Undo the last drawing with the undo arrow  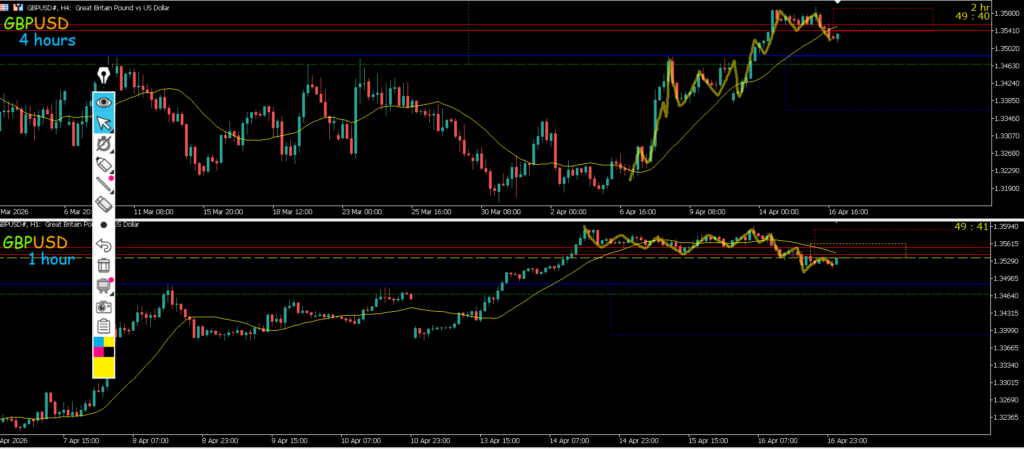[103, 245]
